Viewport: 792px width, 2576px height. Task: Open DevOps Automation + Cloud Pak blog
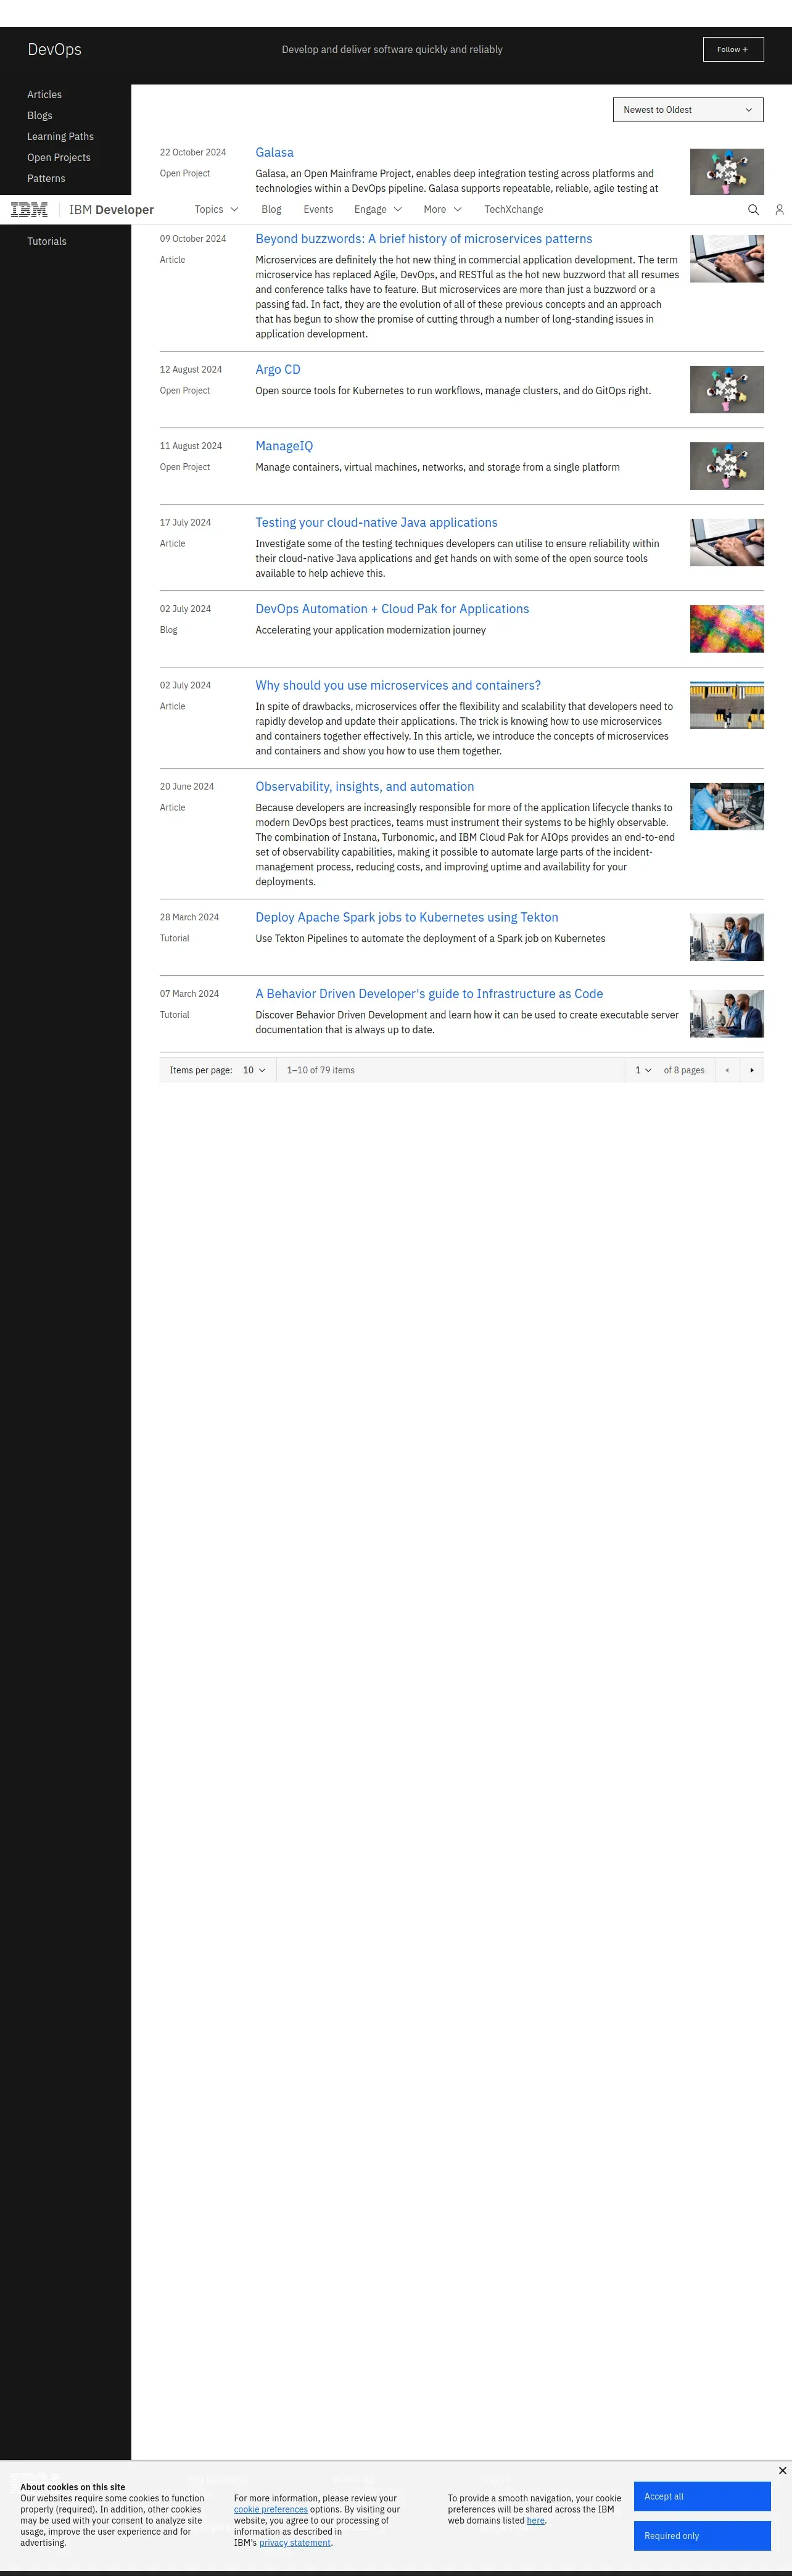coord(392,609)
